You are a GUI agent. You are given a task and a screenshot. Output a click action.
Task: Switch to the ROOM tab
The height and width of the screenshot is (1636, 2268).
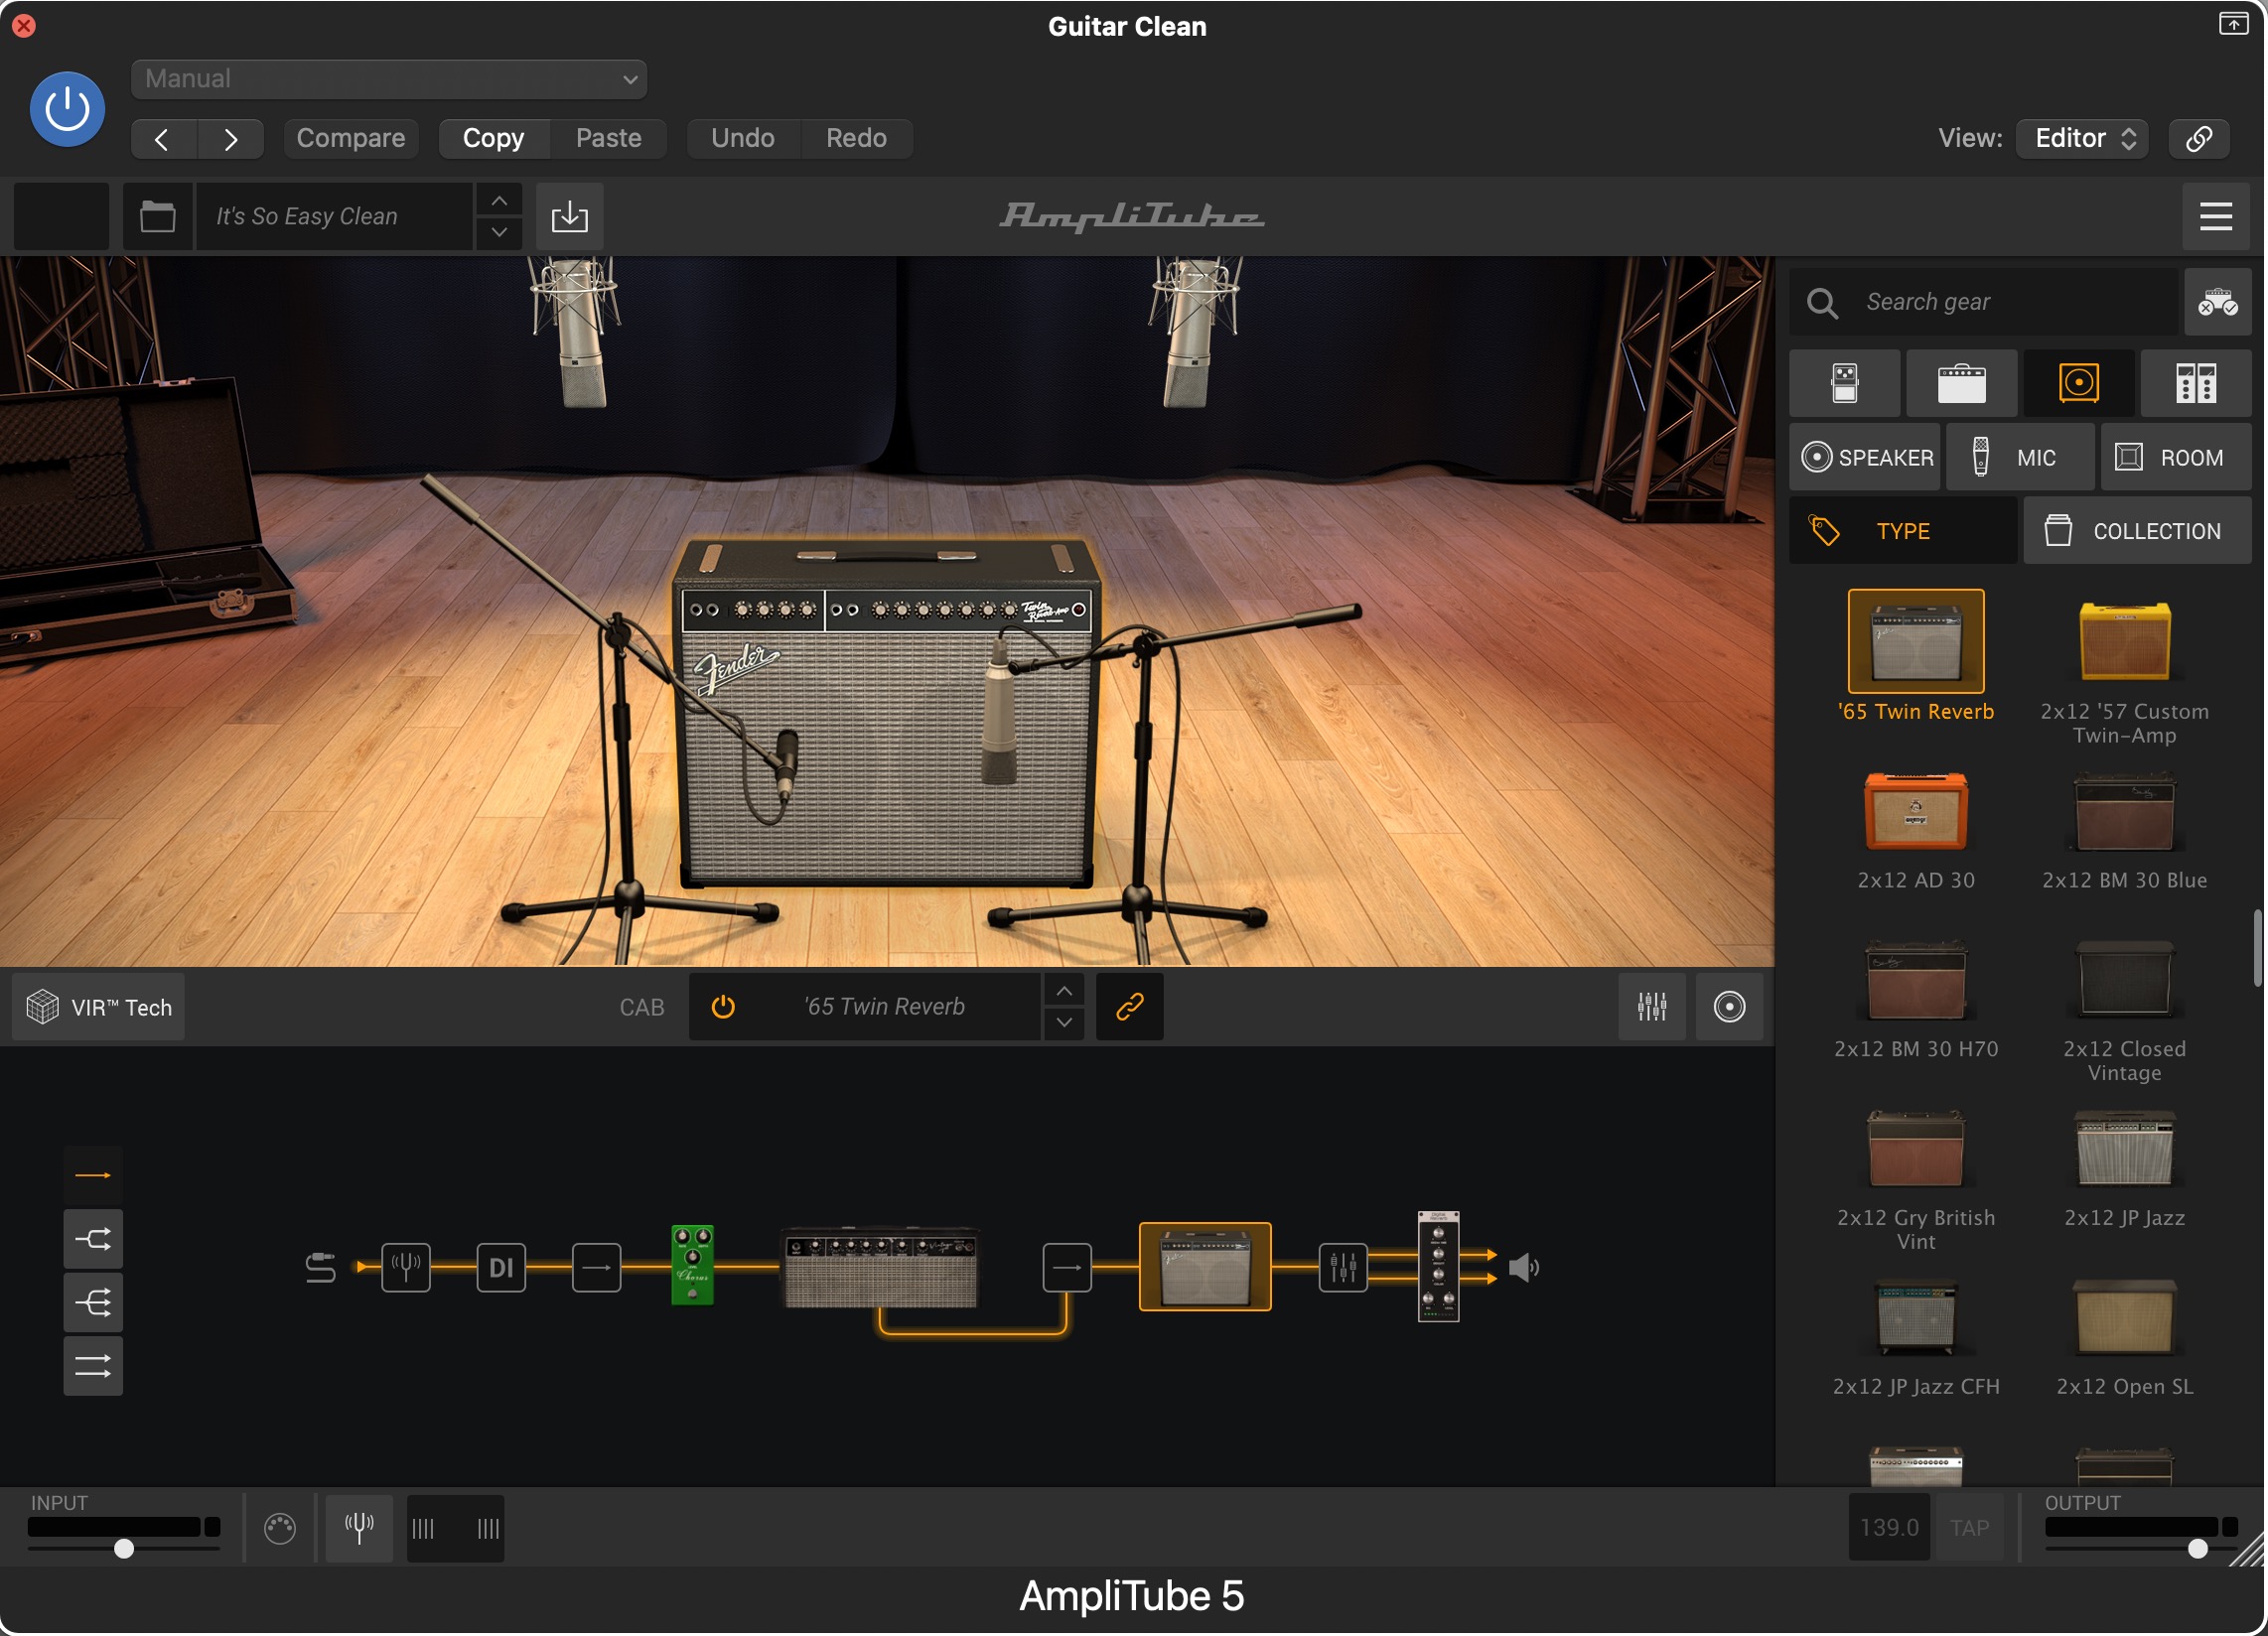(x=2176, y=457)
